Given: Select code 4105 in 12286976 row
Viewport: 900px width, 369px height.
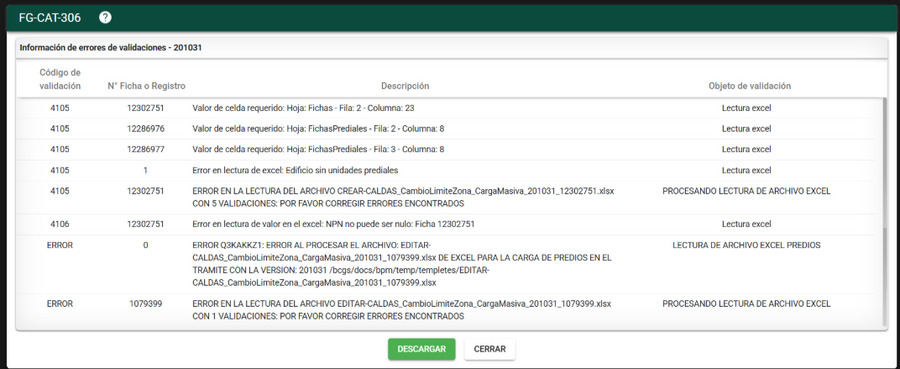Looking at the screenshot, I should [60, 129].
